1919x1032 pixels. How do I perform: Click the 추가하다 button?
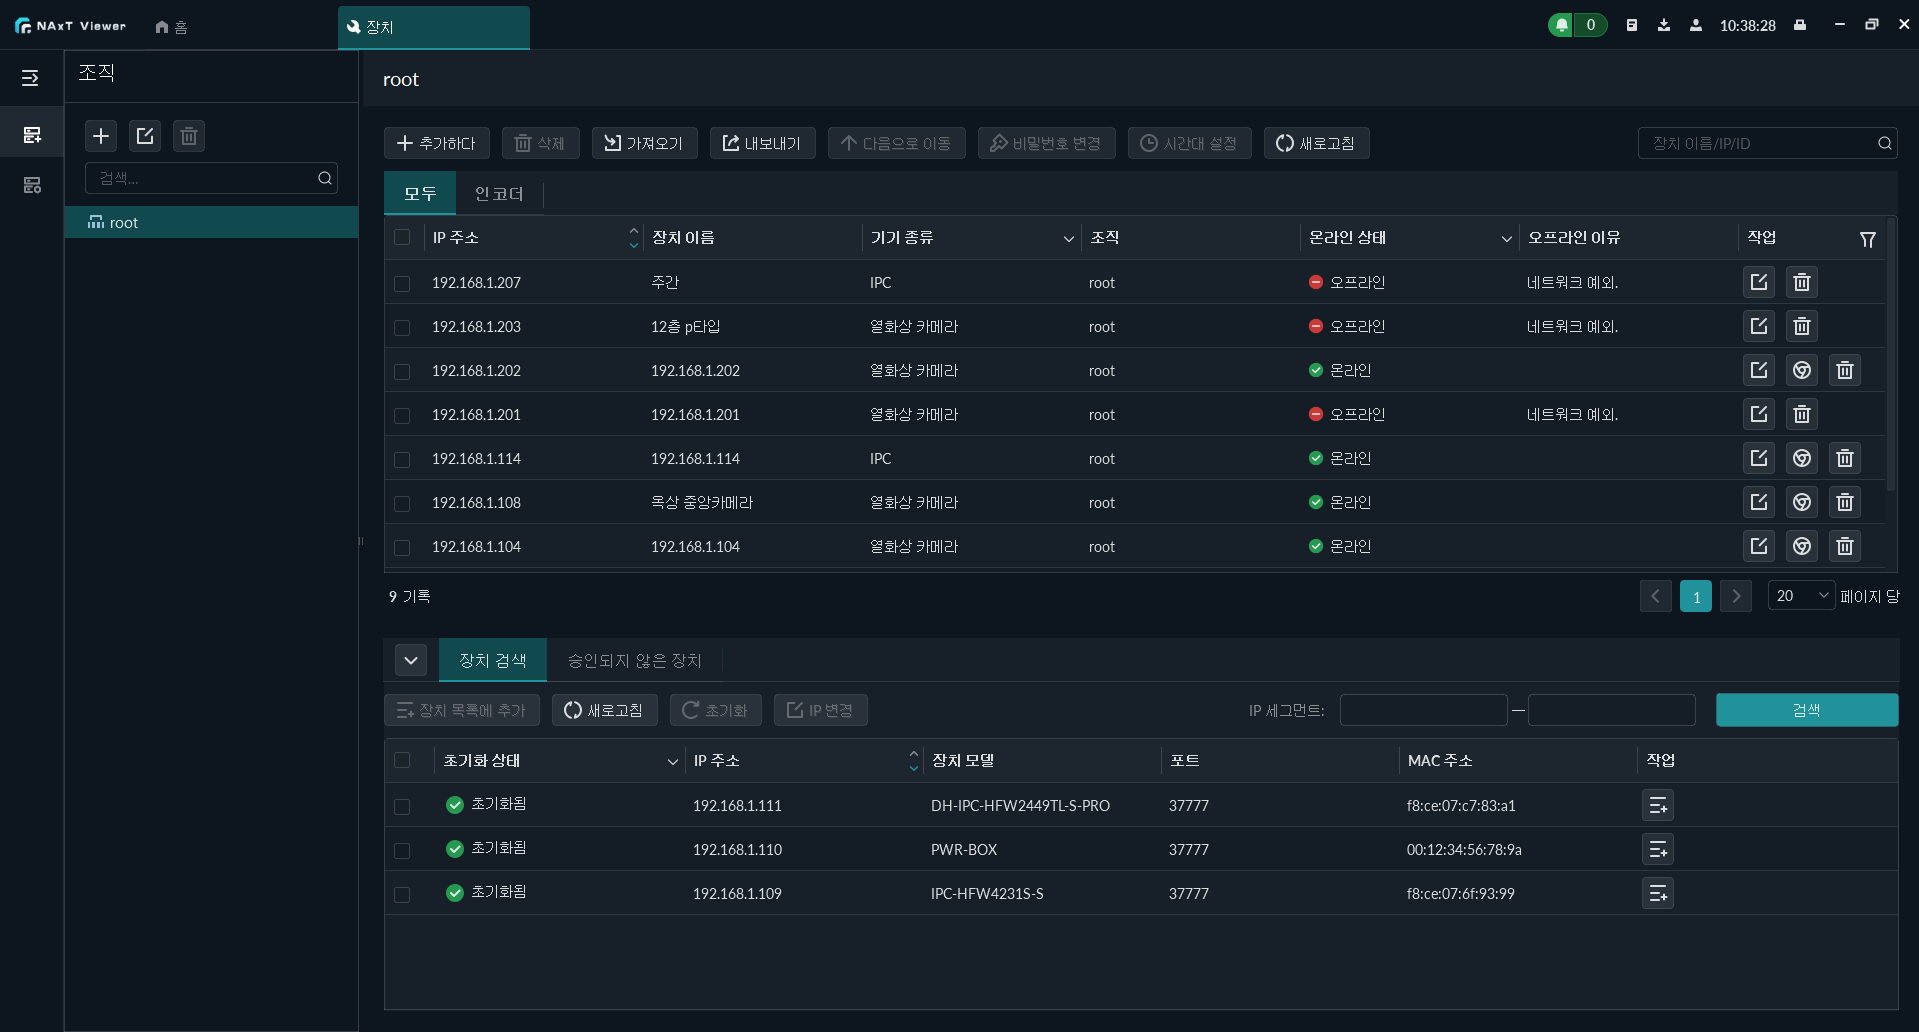tap(436, 143)
